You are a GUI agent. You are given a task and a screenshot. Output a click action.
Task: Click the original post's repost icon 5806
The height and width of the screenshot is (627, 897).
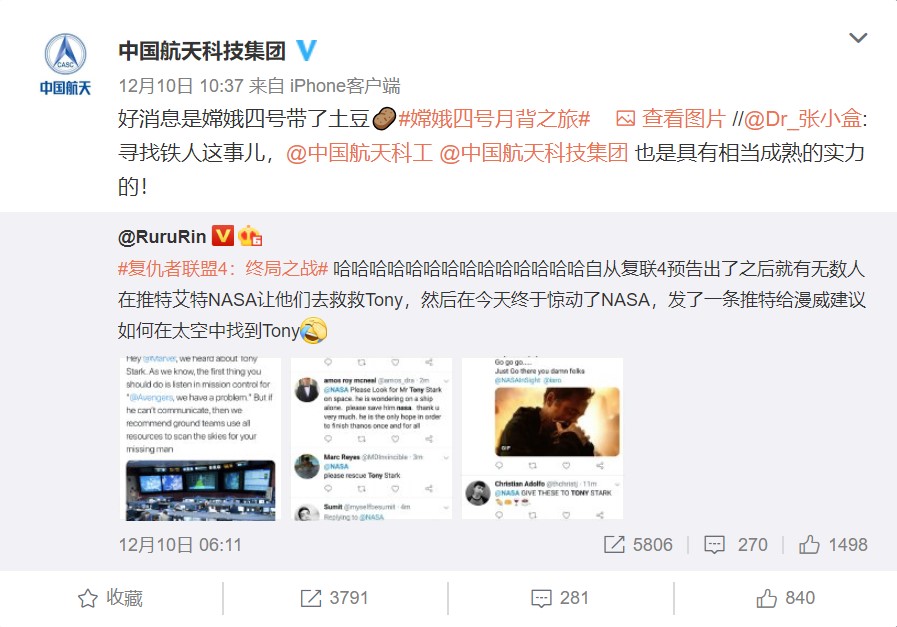click(x=638, y=545)
